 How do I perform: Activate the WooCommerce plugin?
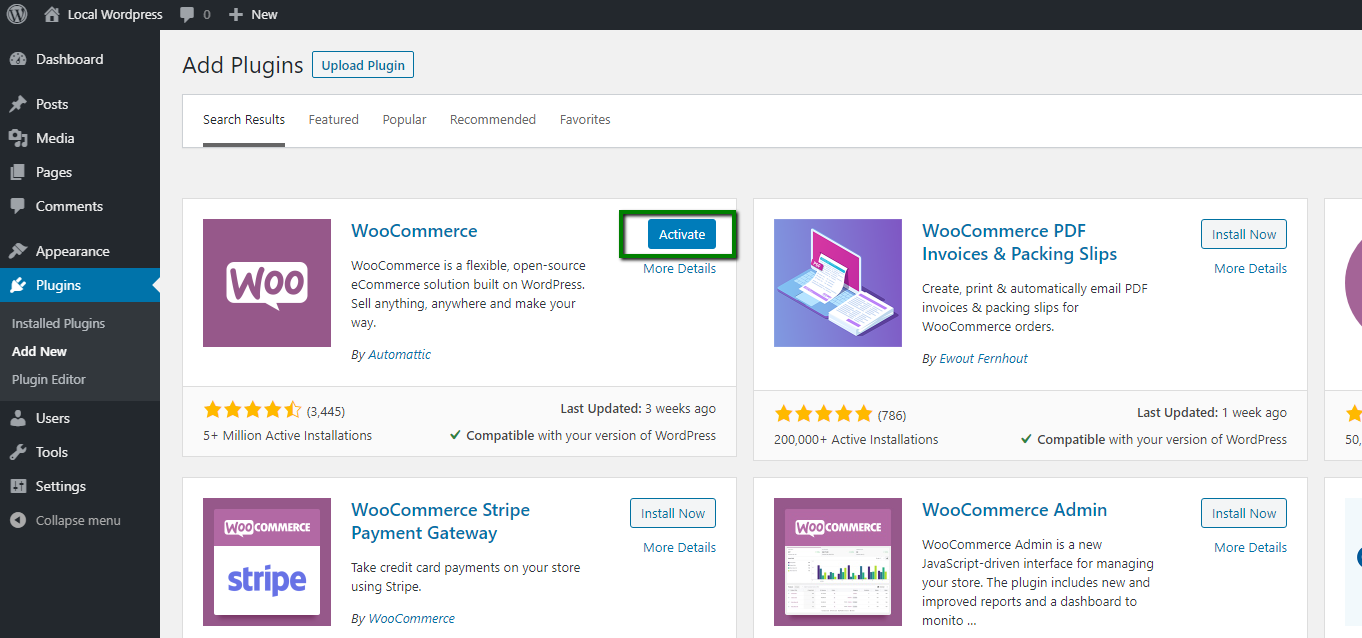coord(682,234)
